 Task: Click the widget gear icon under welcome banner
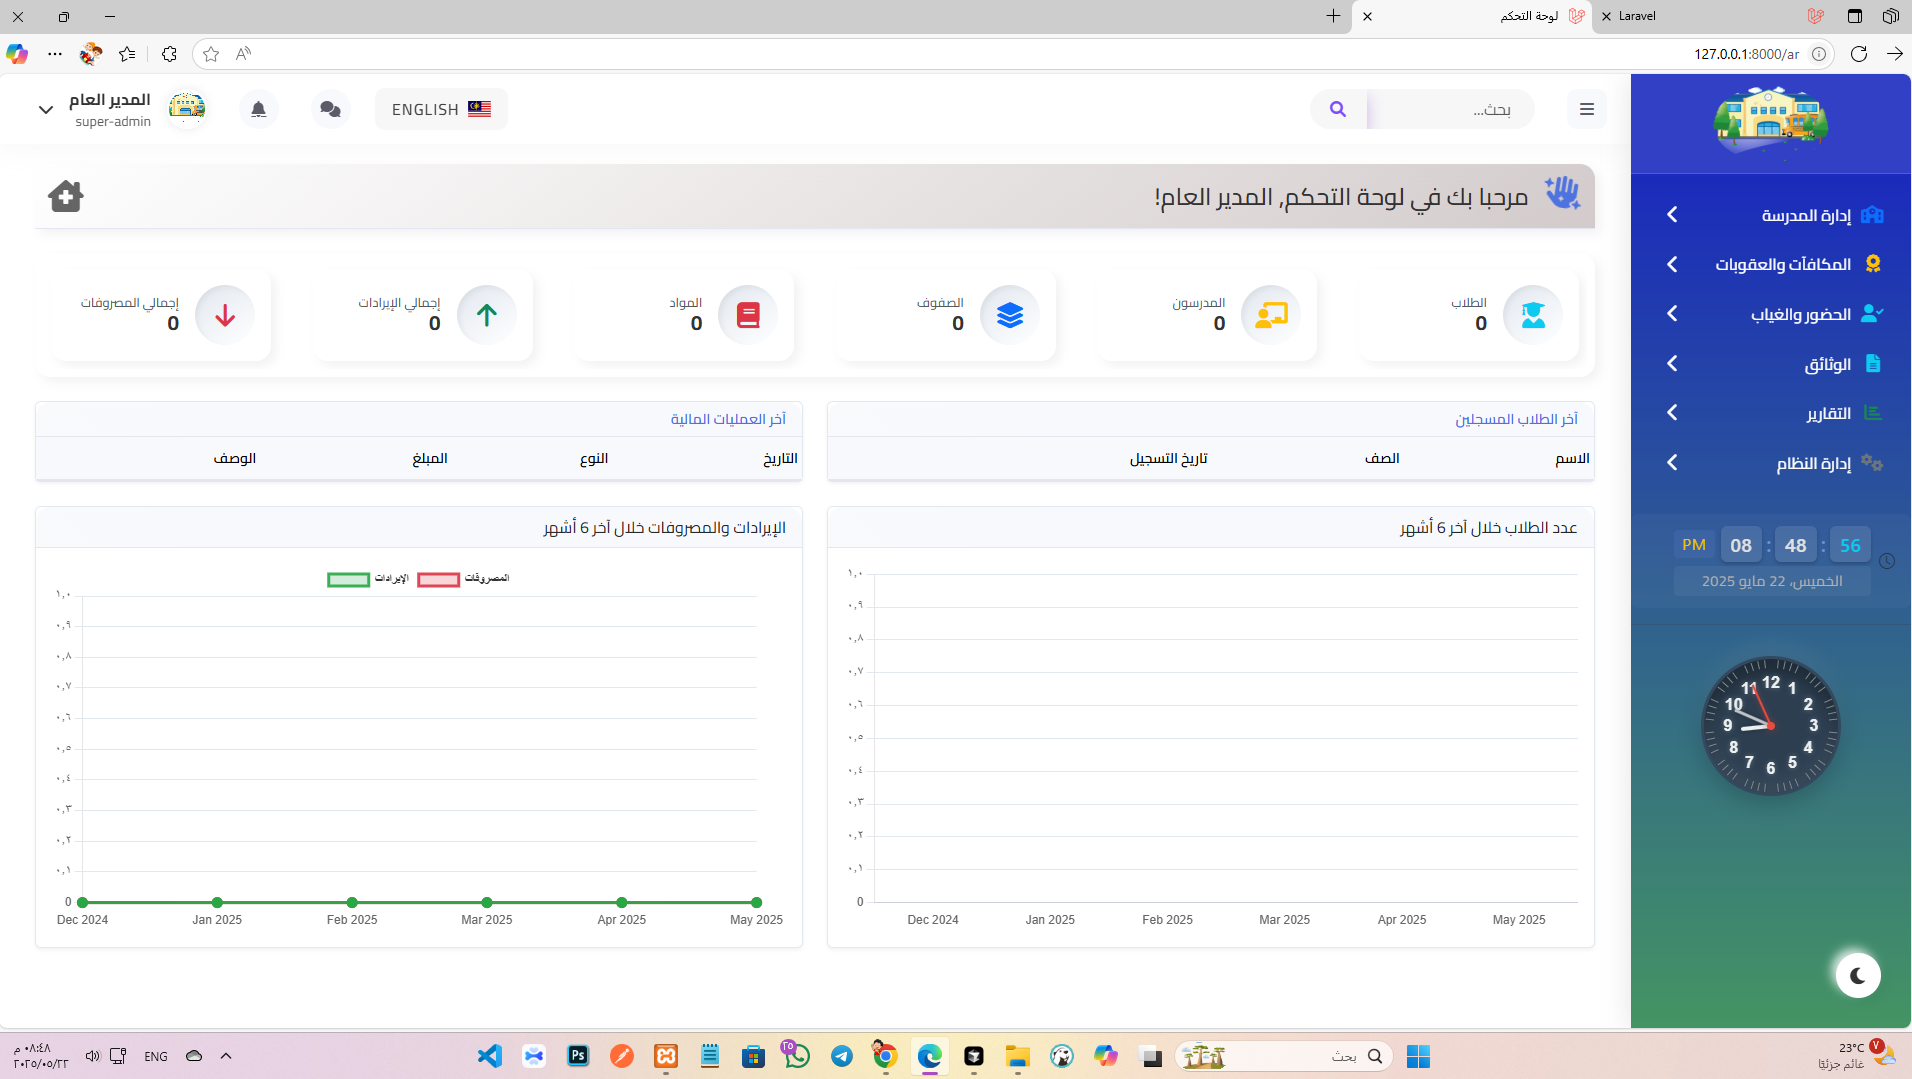(64, 196)
